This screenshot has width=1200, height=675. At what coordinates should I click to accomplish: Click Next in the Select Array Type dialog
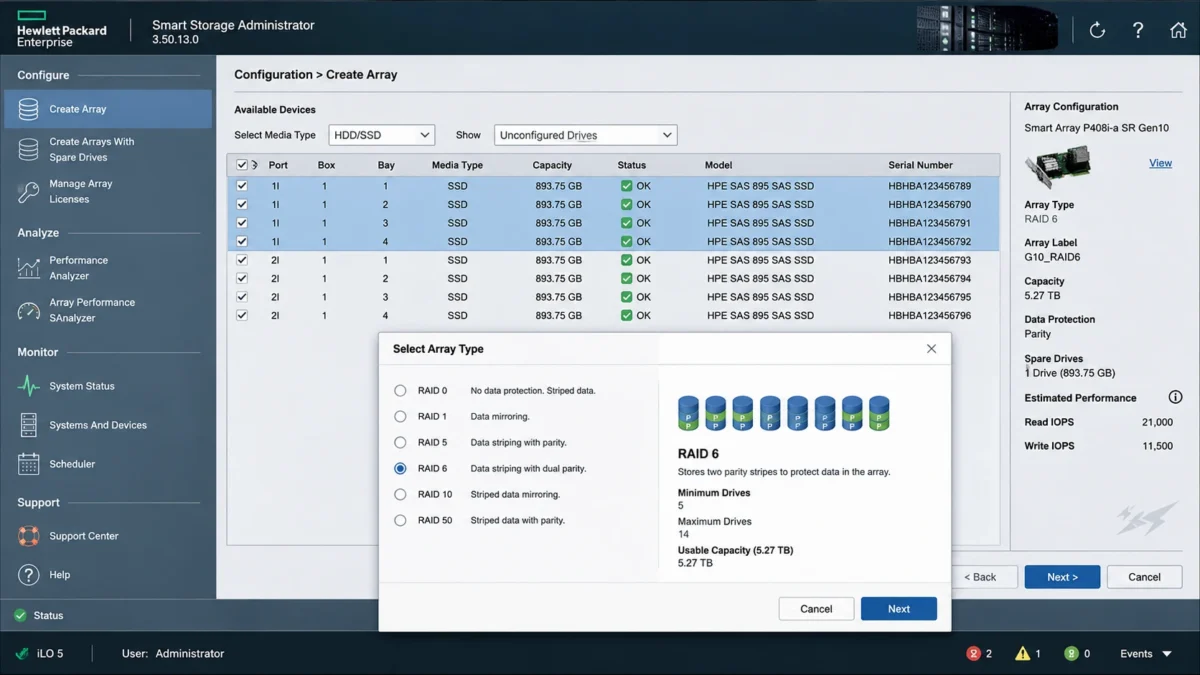(899, 609)
